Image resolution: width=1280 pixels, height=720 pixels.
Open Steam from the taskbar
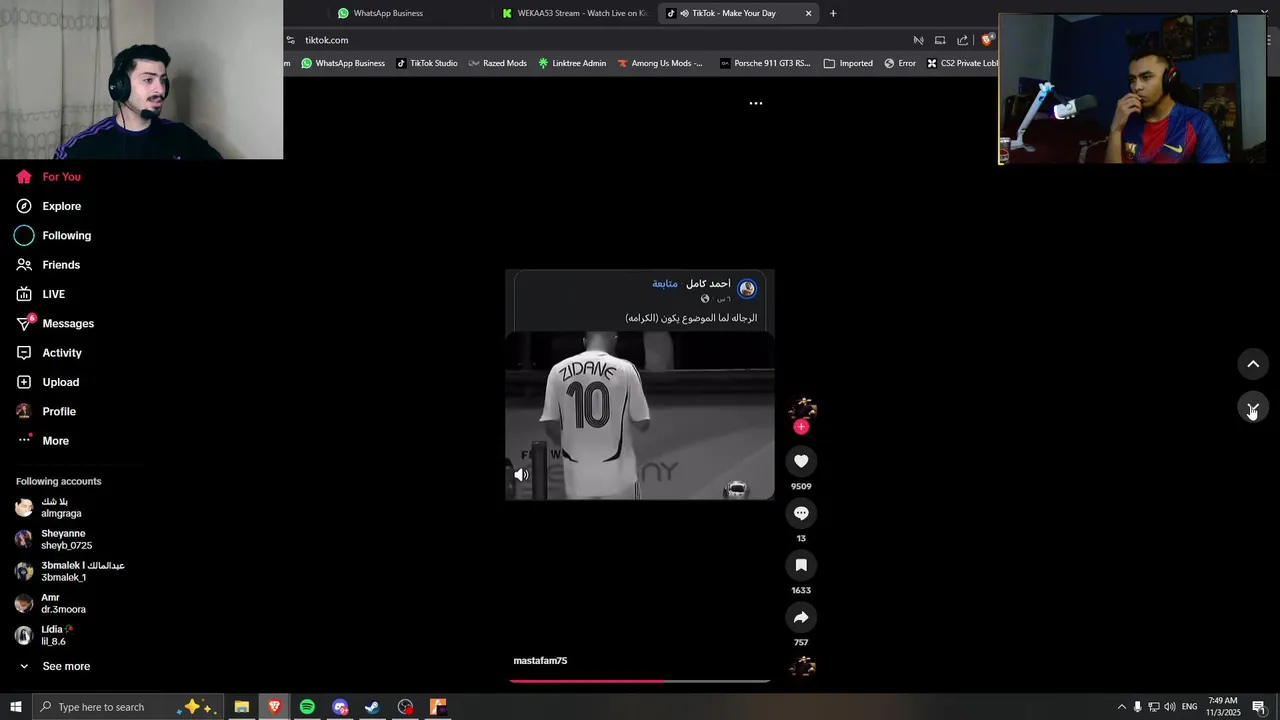372,707
